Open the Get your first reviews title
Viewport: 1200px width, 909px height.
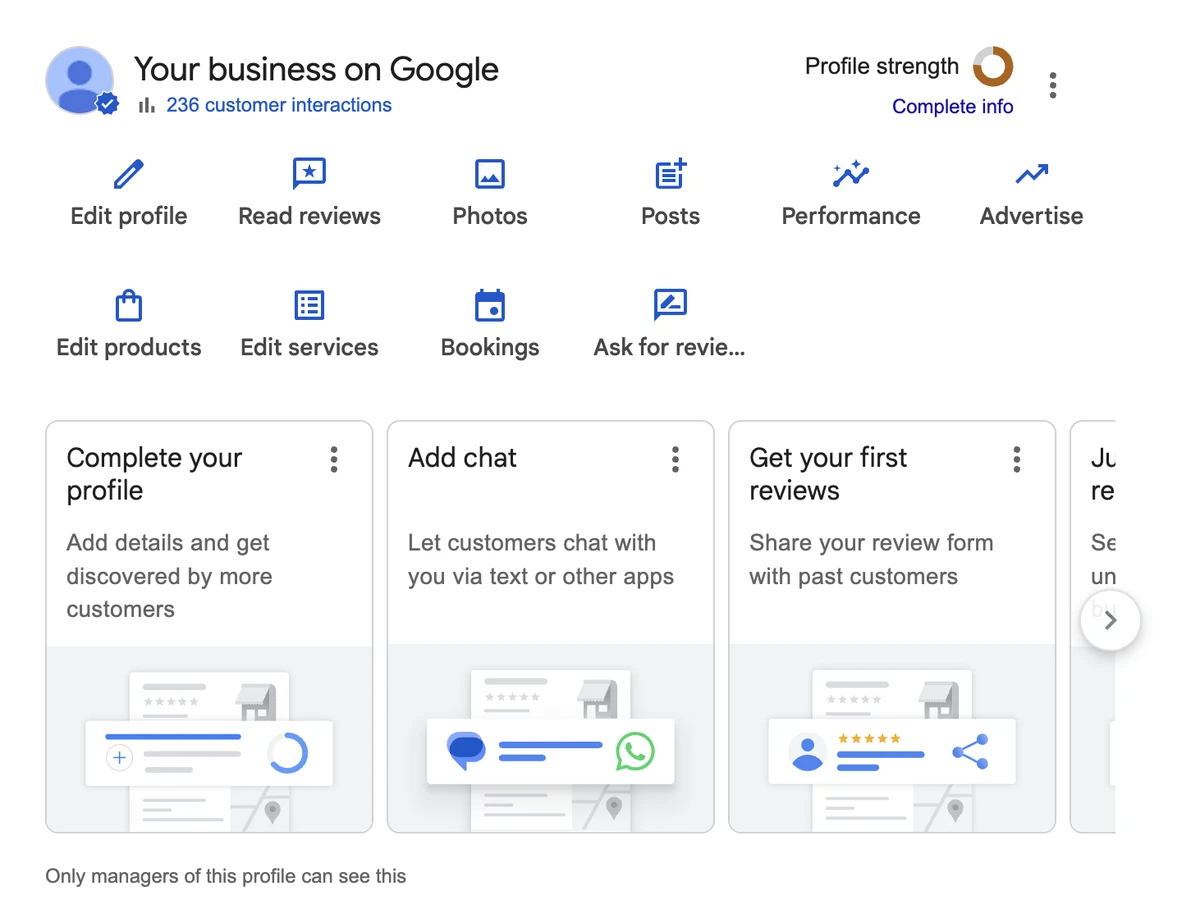(828, 474)
